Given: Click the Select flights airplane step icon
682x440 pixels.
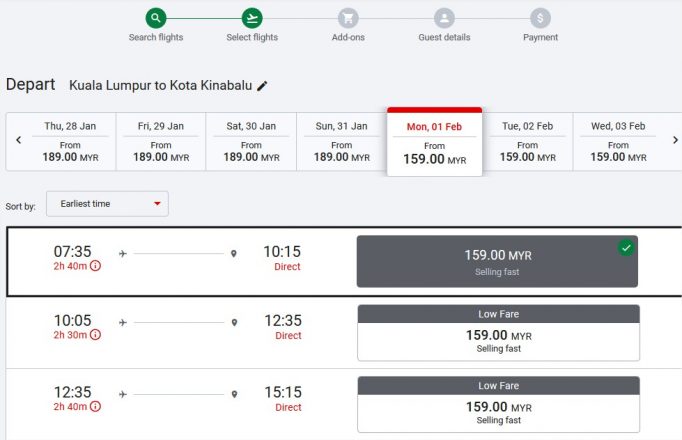Looking at the screenshot, I should tap(252, 18).
